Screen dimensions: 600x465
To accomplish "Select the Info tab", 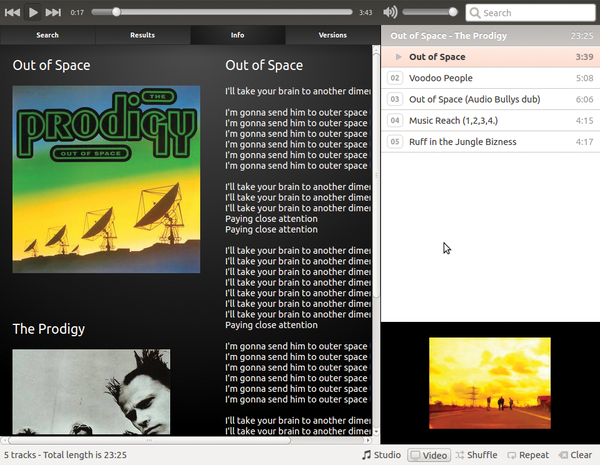I will [238, 35].
